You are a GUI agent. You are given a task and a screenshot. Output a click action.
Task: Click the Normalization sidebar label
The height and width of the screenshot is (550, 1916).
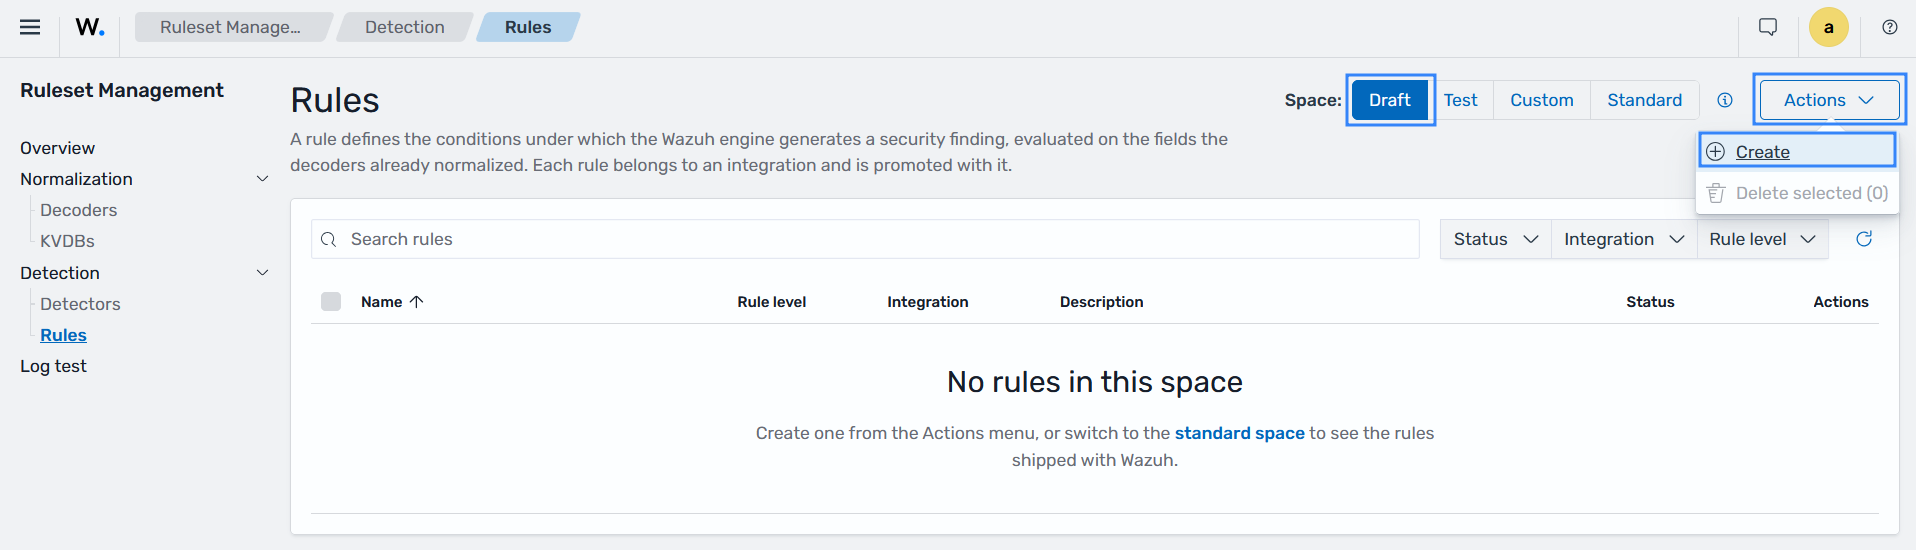click(x=76, y=179)
